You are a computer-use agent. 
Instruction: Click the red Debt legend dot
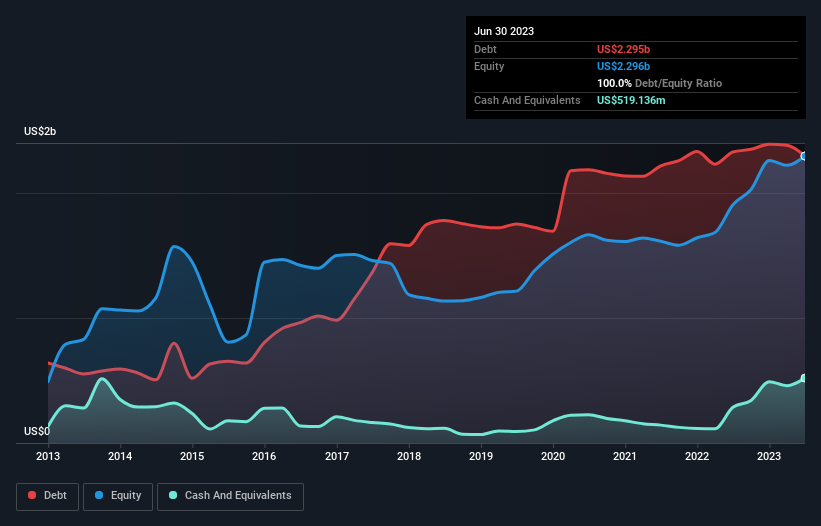[32, 495]
